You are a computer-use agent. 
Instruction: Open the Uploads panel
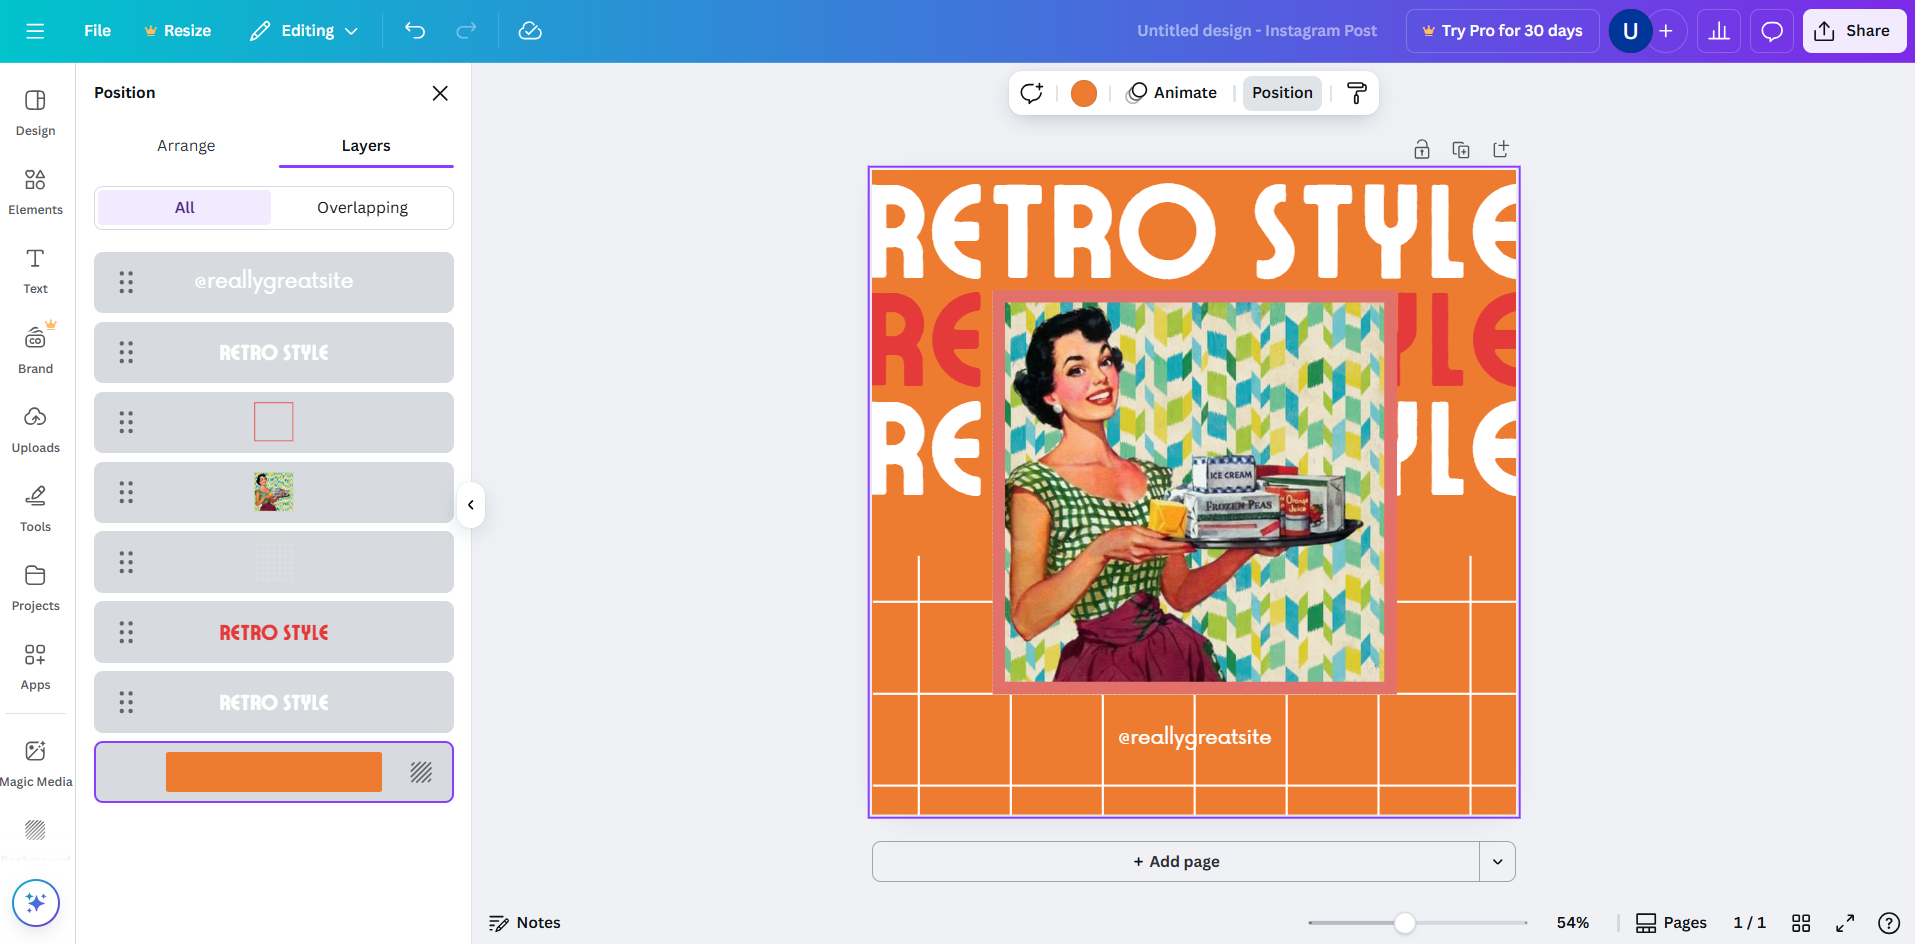coord(35,430)
